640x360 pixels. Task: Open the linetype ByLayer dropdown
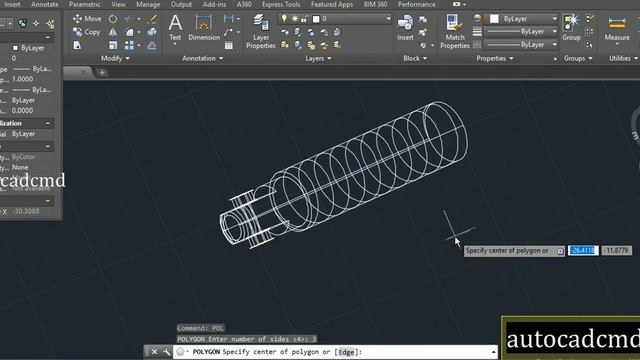[x=554, y=44]
